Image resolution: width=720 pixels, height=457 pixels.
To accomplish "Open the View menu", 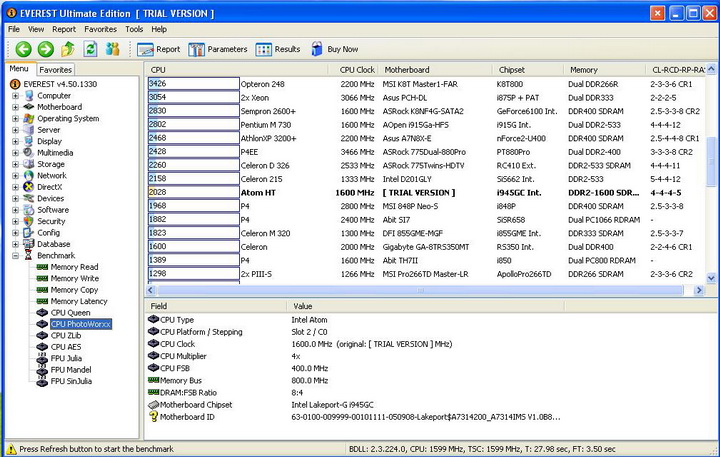I will pyautogui.click(x=36, y=29).
